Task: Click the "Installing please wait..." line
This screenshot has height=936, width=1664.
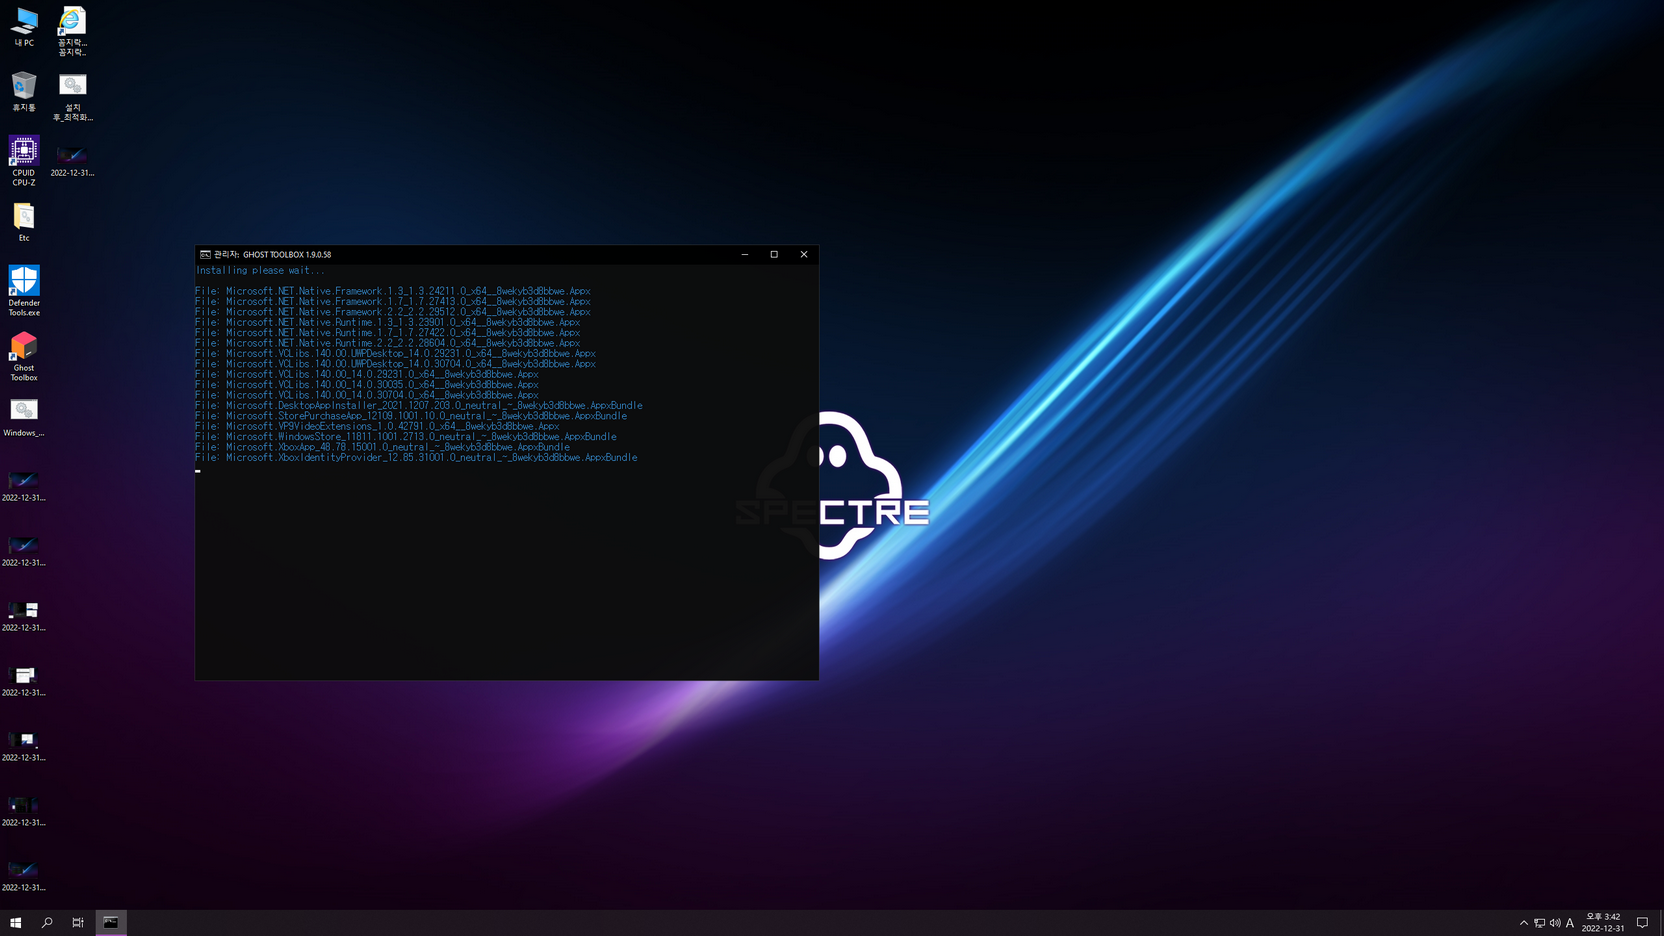Action: coord(260,270)
